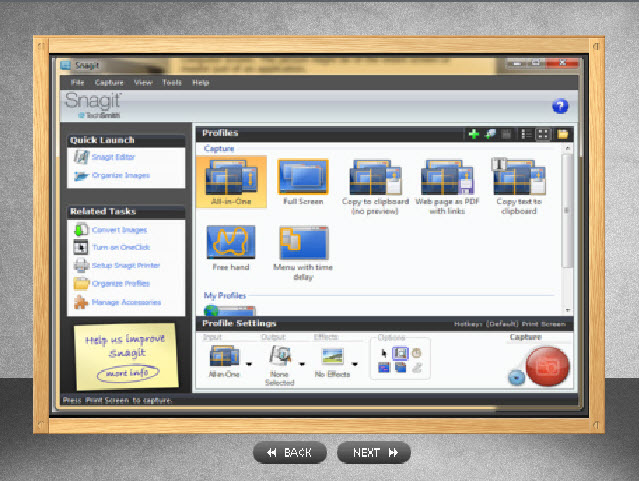639x481 pixels.
Task: Click the Organize Profiles link
Action: (x=121, y=283)
